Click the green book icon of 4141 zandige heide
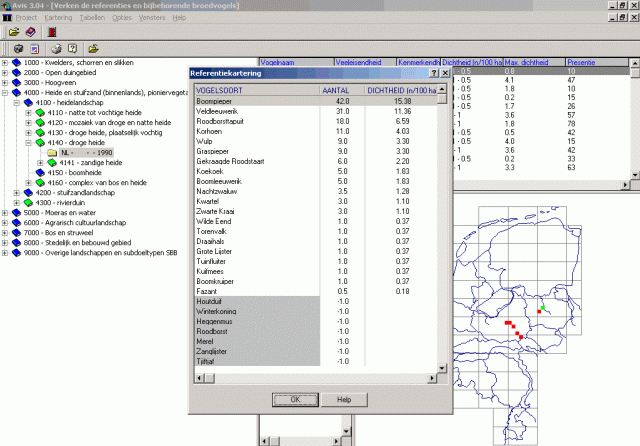Screen dimensions: 640x446 point(52,162)
